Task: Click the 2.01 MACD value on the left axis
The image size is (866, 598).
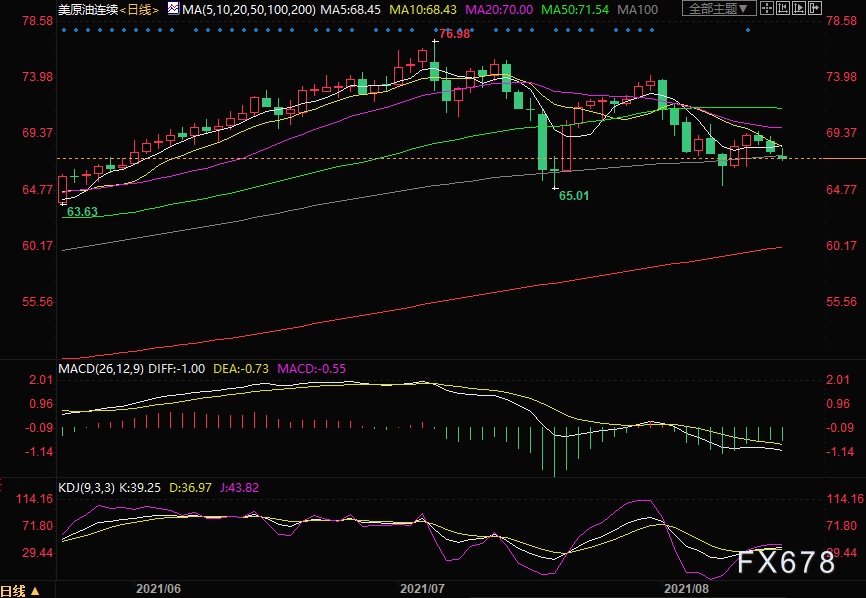Action: pos(41,380)
